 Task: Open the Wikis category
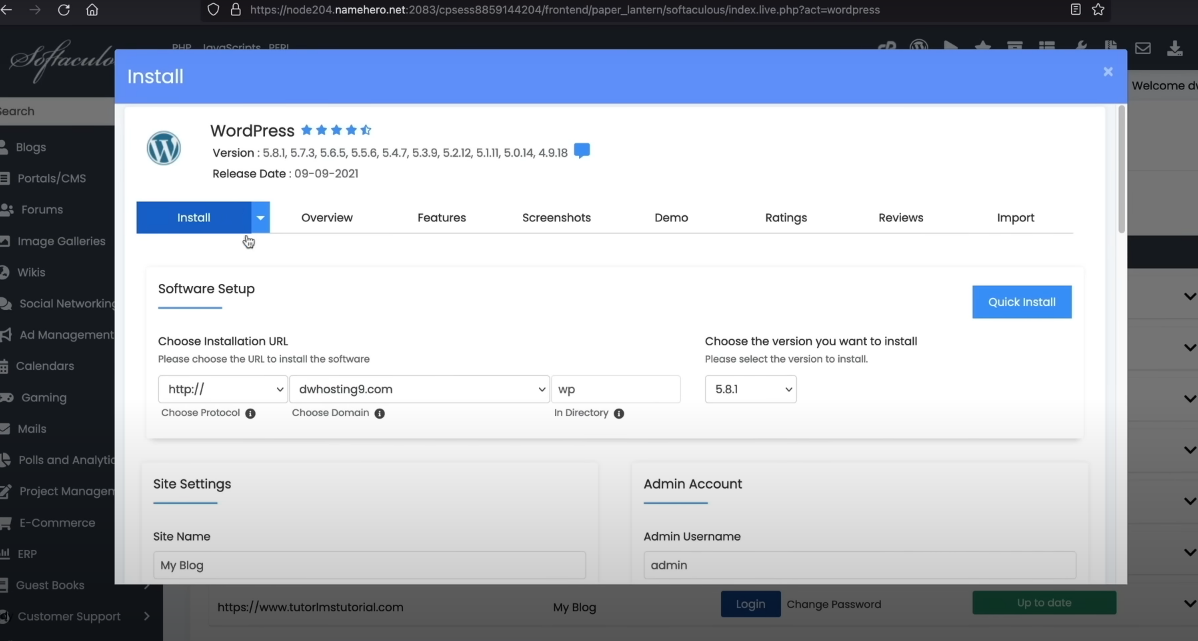(x=31, y=273)
